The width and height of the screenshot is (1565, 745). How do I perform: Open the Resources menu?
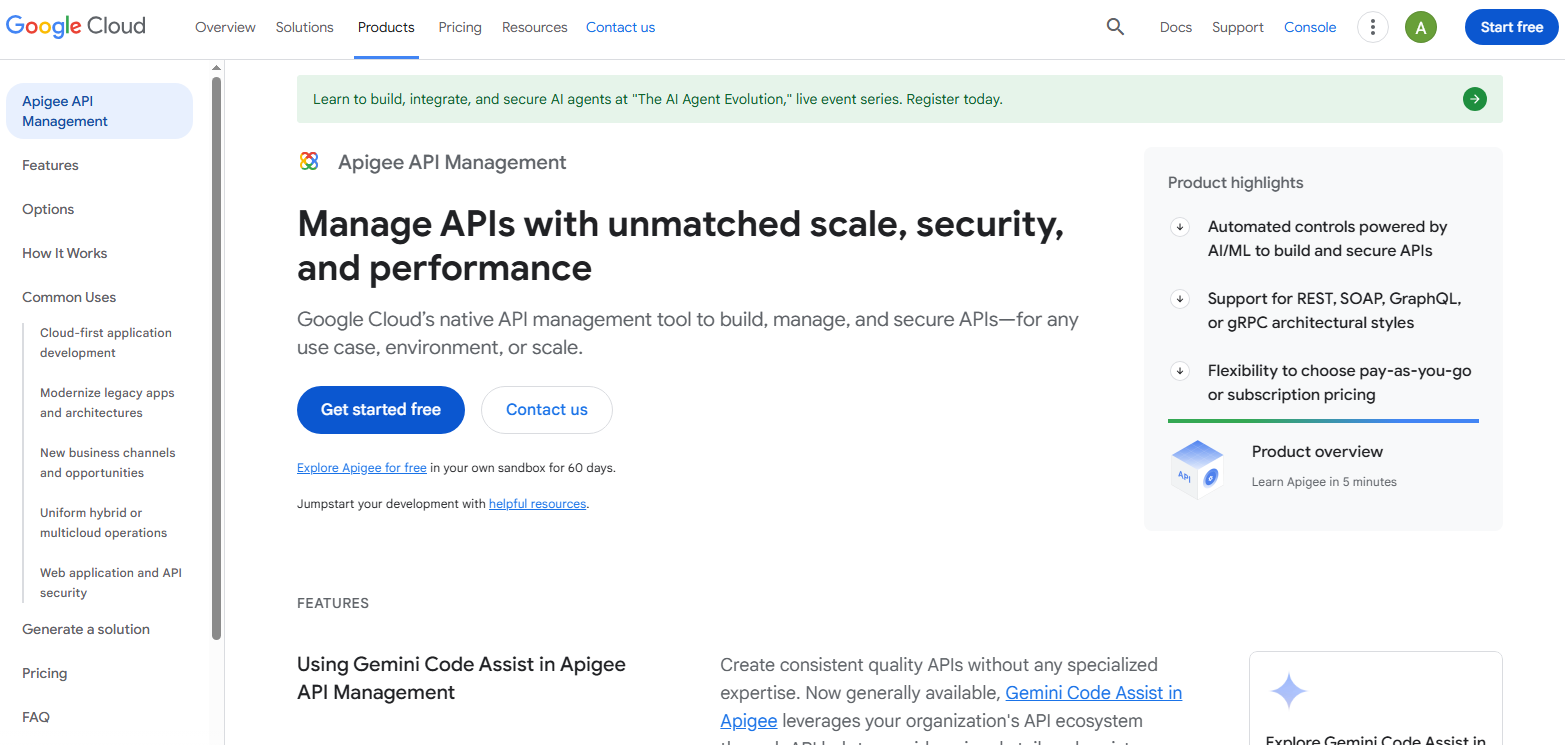pyautogui.click(x=534, y=27)
